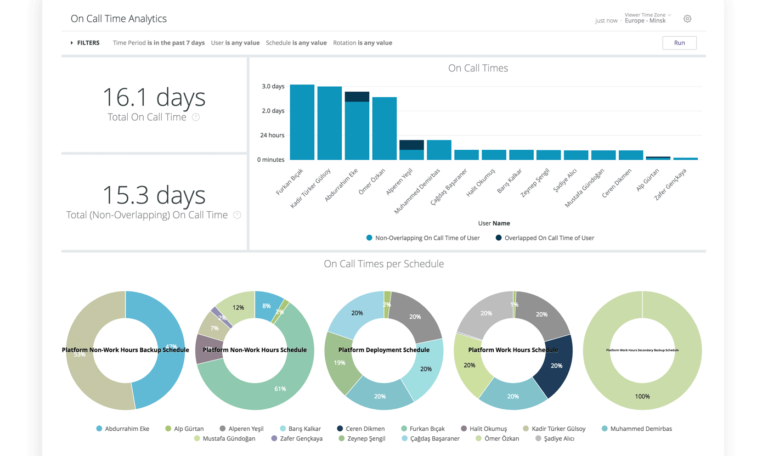Click the dark overlapped segment of Abdurrahim Eke's bar

coord(357,96)
